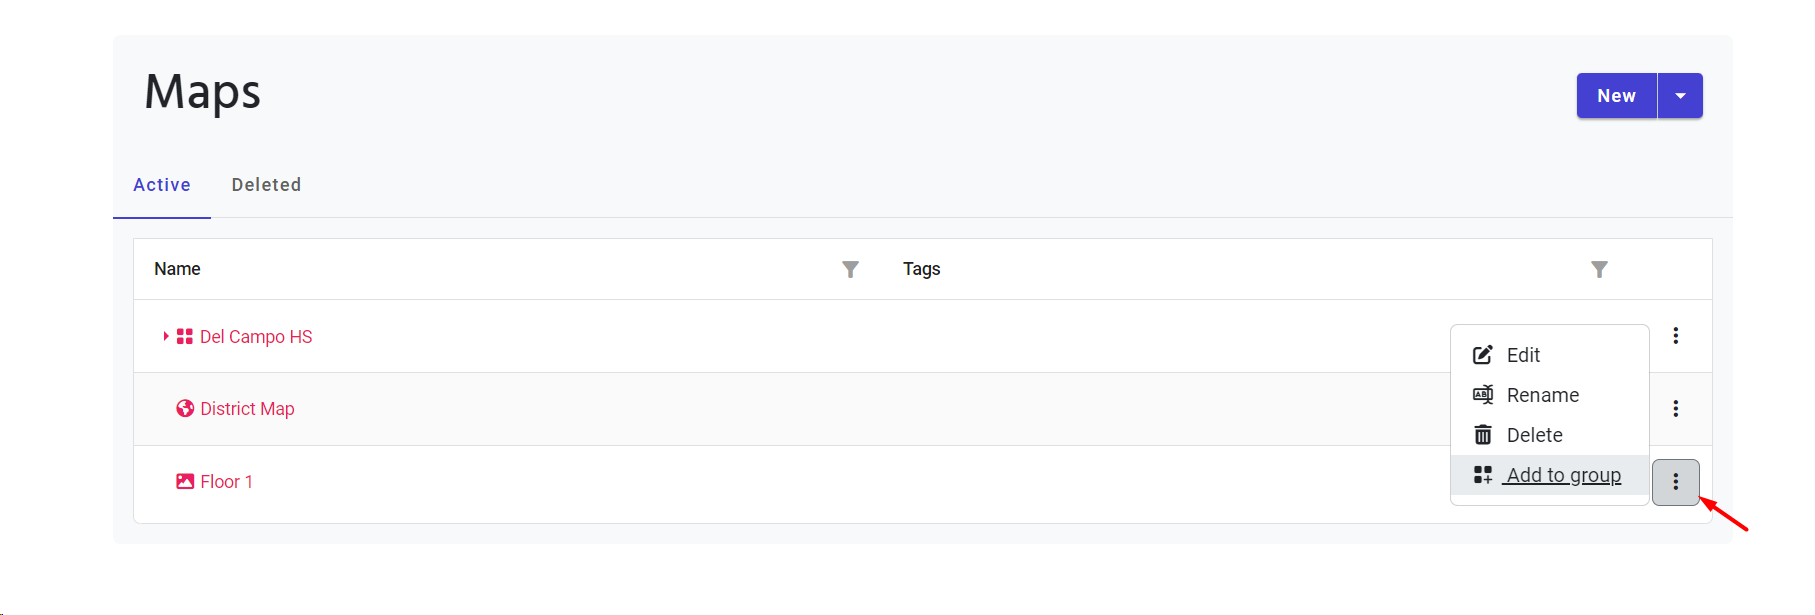1815x615 pixels.
Task: Choose Rename from the context menu
Action: coord(1542,395)
